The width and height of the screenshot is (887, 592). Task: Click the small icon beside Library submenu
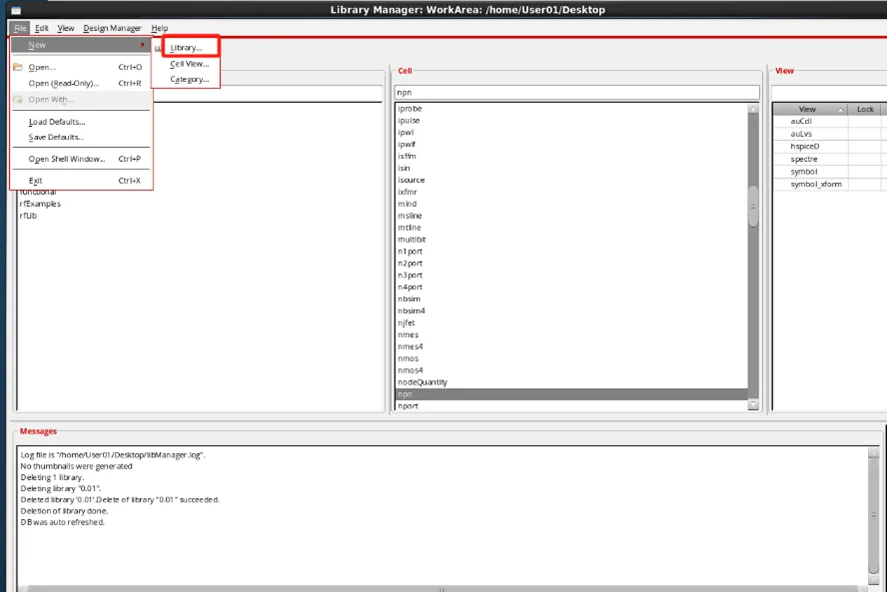click(x=159, y=47)
